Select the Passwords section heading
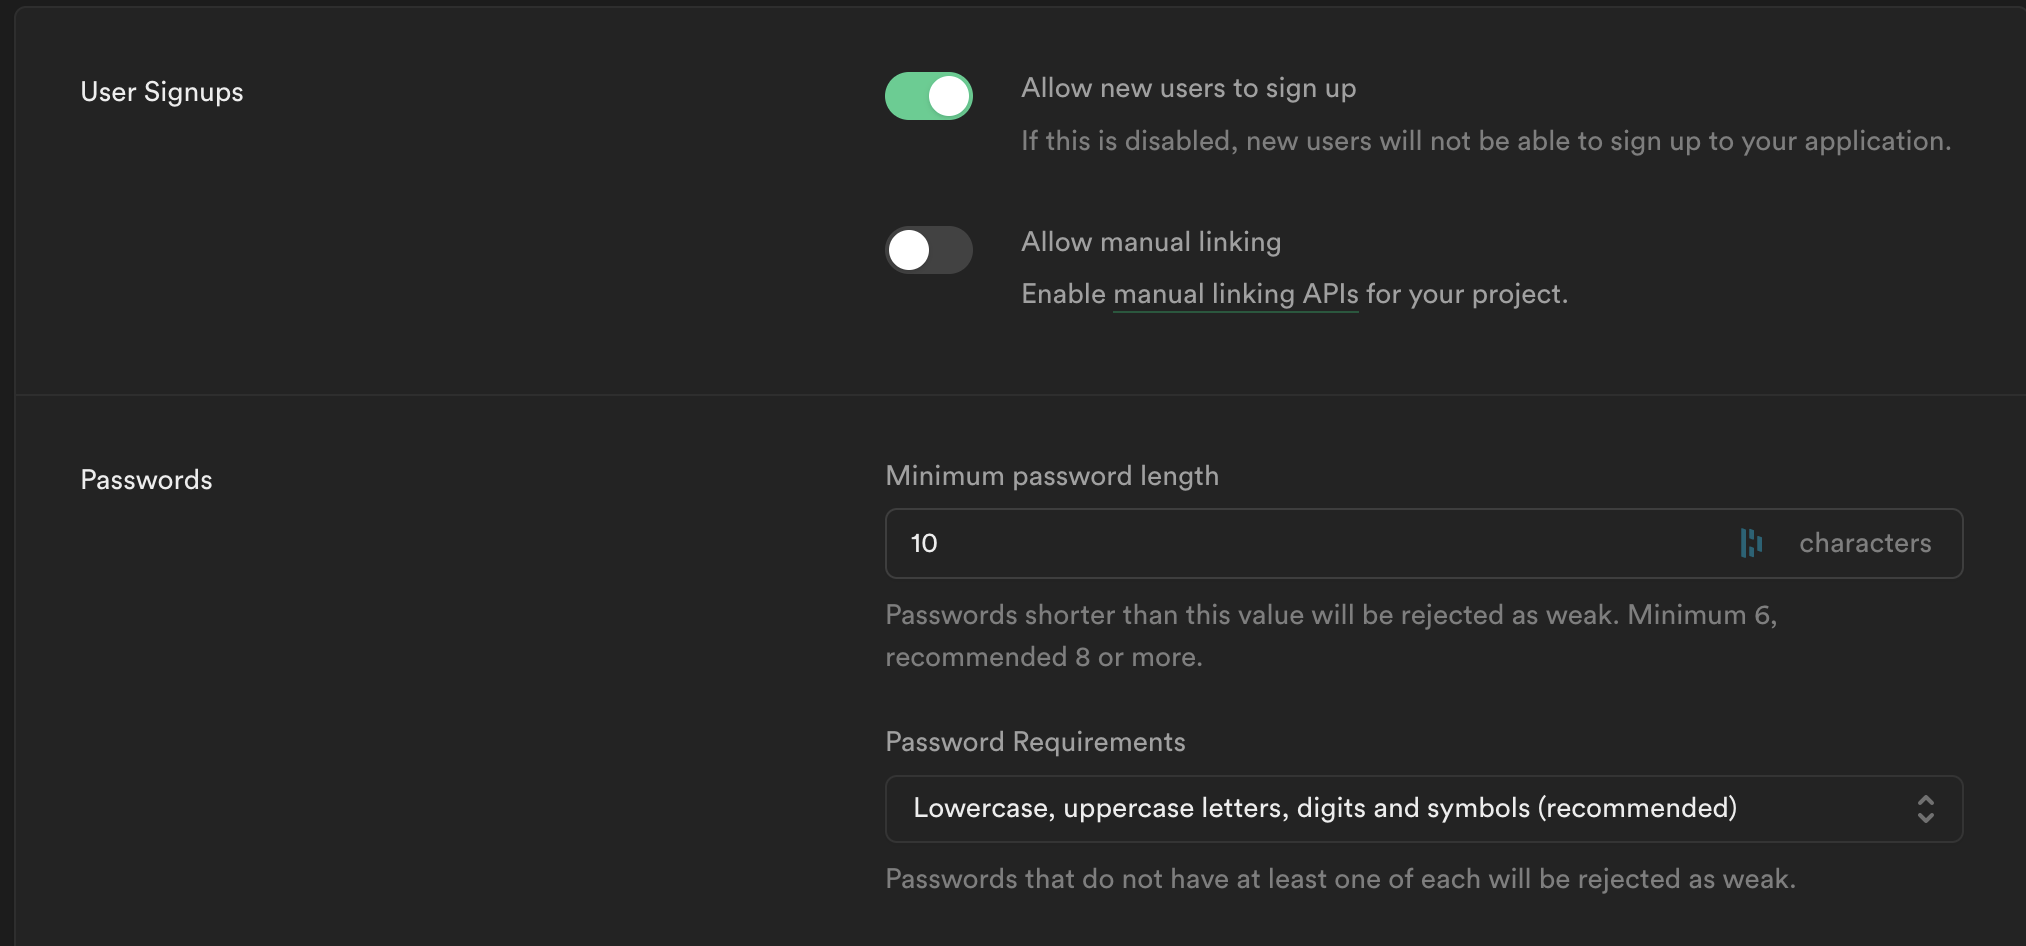 click(146, 480)
